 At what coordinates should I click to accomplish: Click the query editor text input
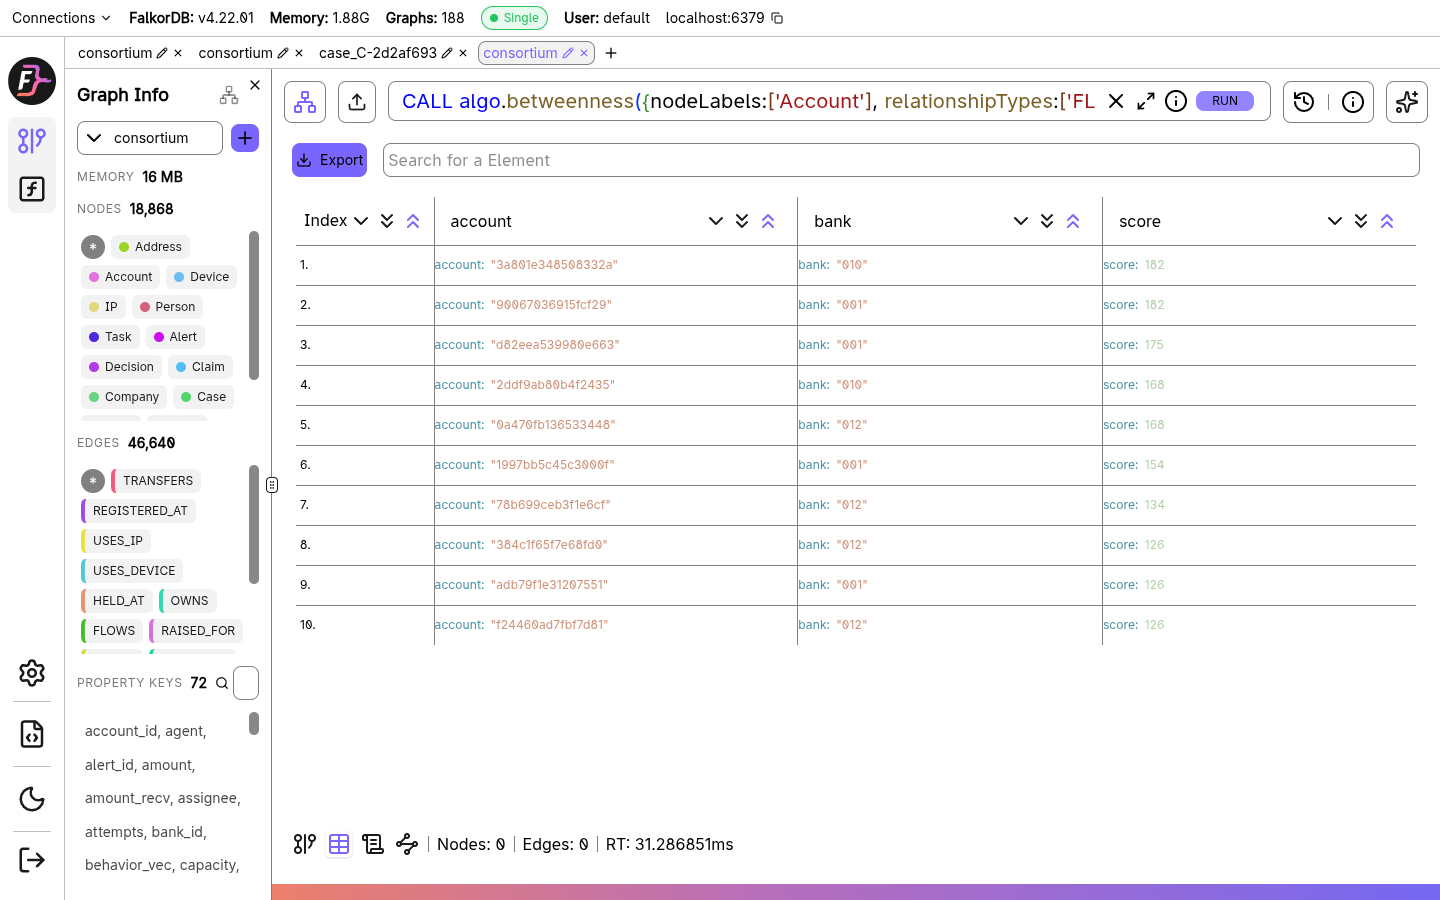point(748,101)
